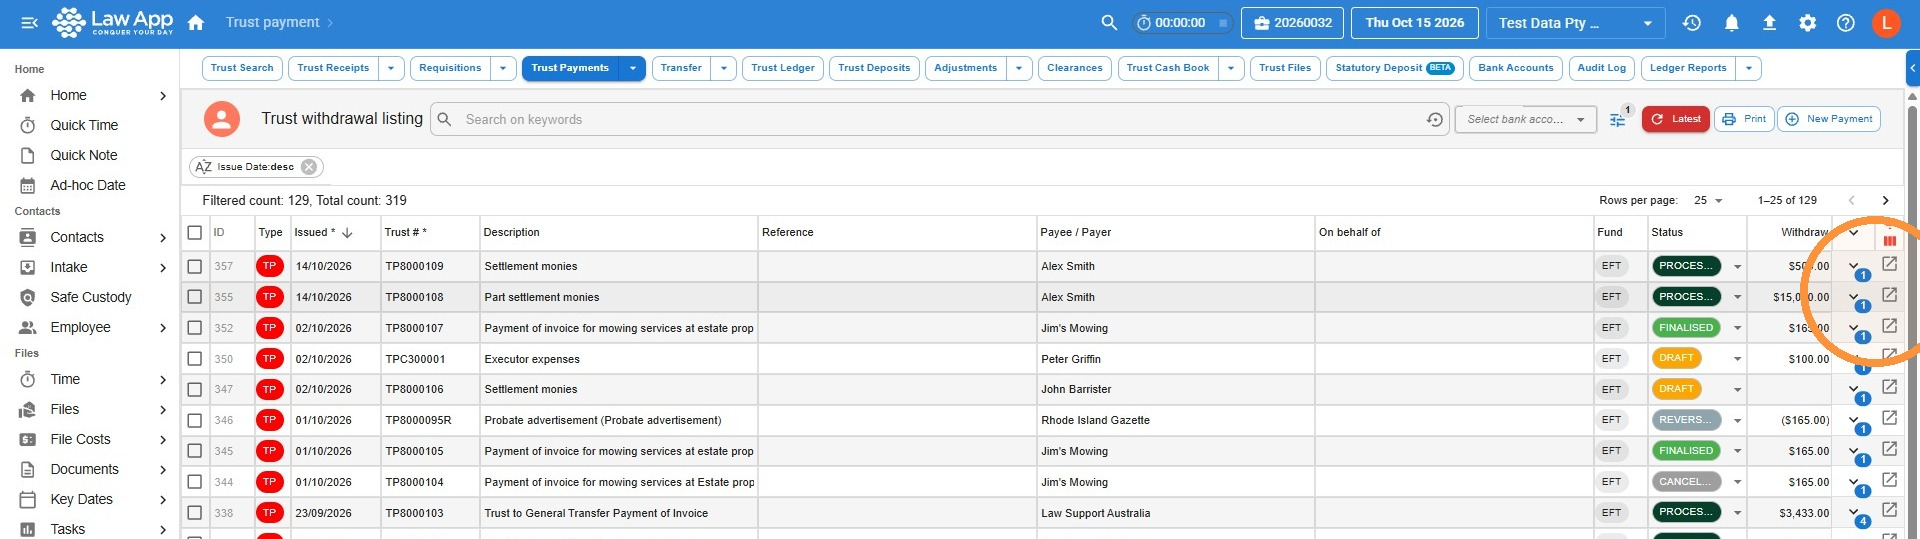Open the Requisitions tab
The width and height of the screenshot is (1920, 539).
pos(450,68)
